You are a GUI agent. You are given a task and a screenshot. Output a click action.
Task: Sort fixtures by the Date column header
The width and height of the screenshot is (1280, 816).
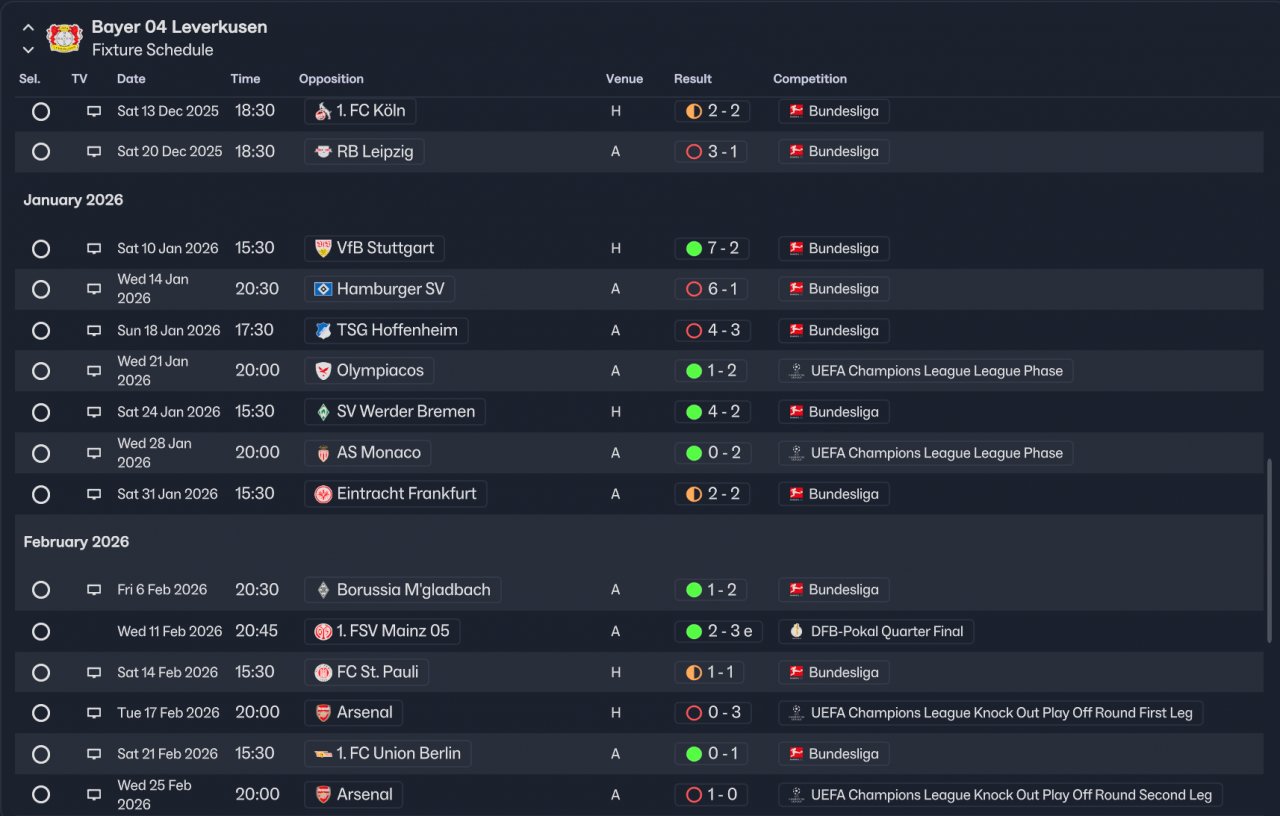pyautogui.click(x=131, y=79)
